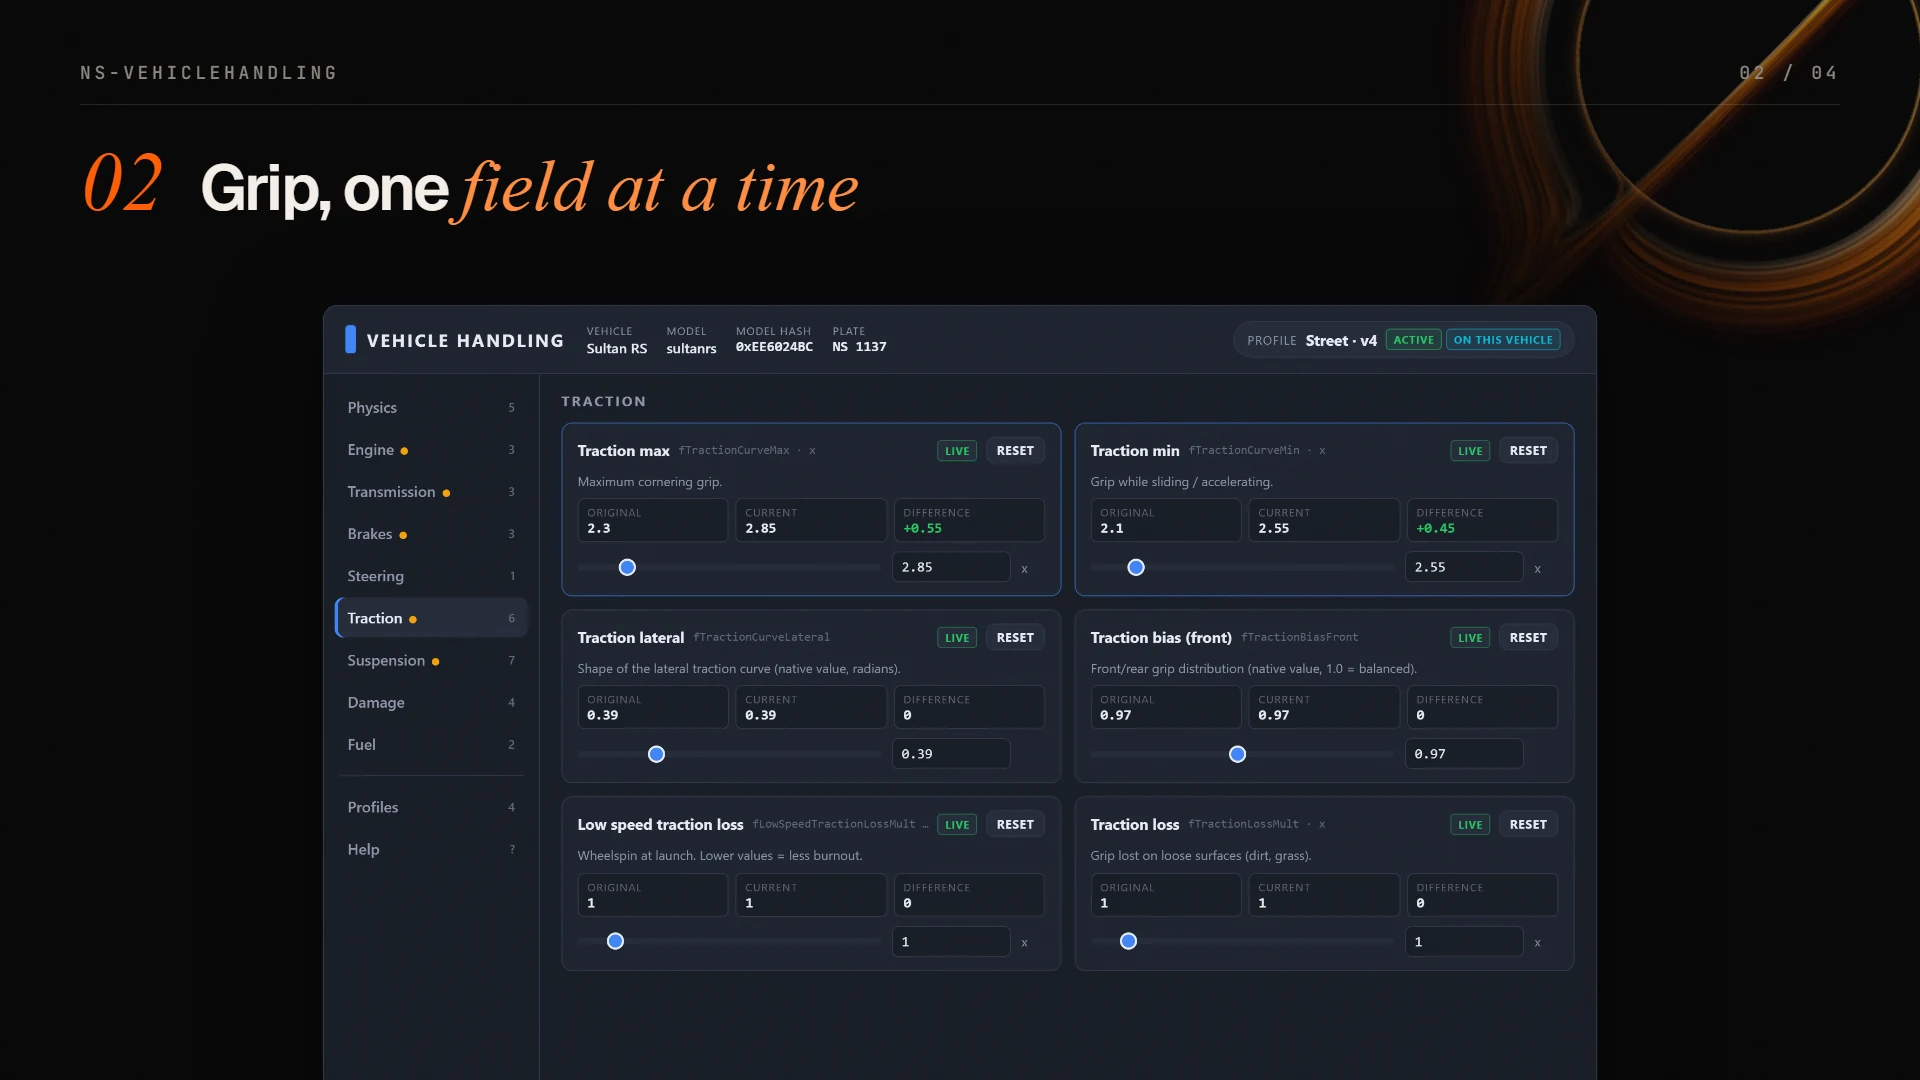Click the ON THIS VEHICLE badge
This screenshot has width=1920, height=1080.
[x=1503, y=340]
